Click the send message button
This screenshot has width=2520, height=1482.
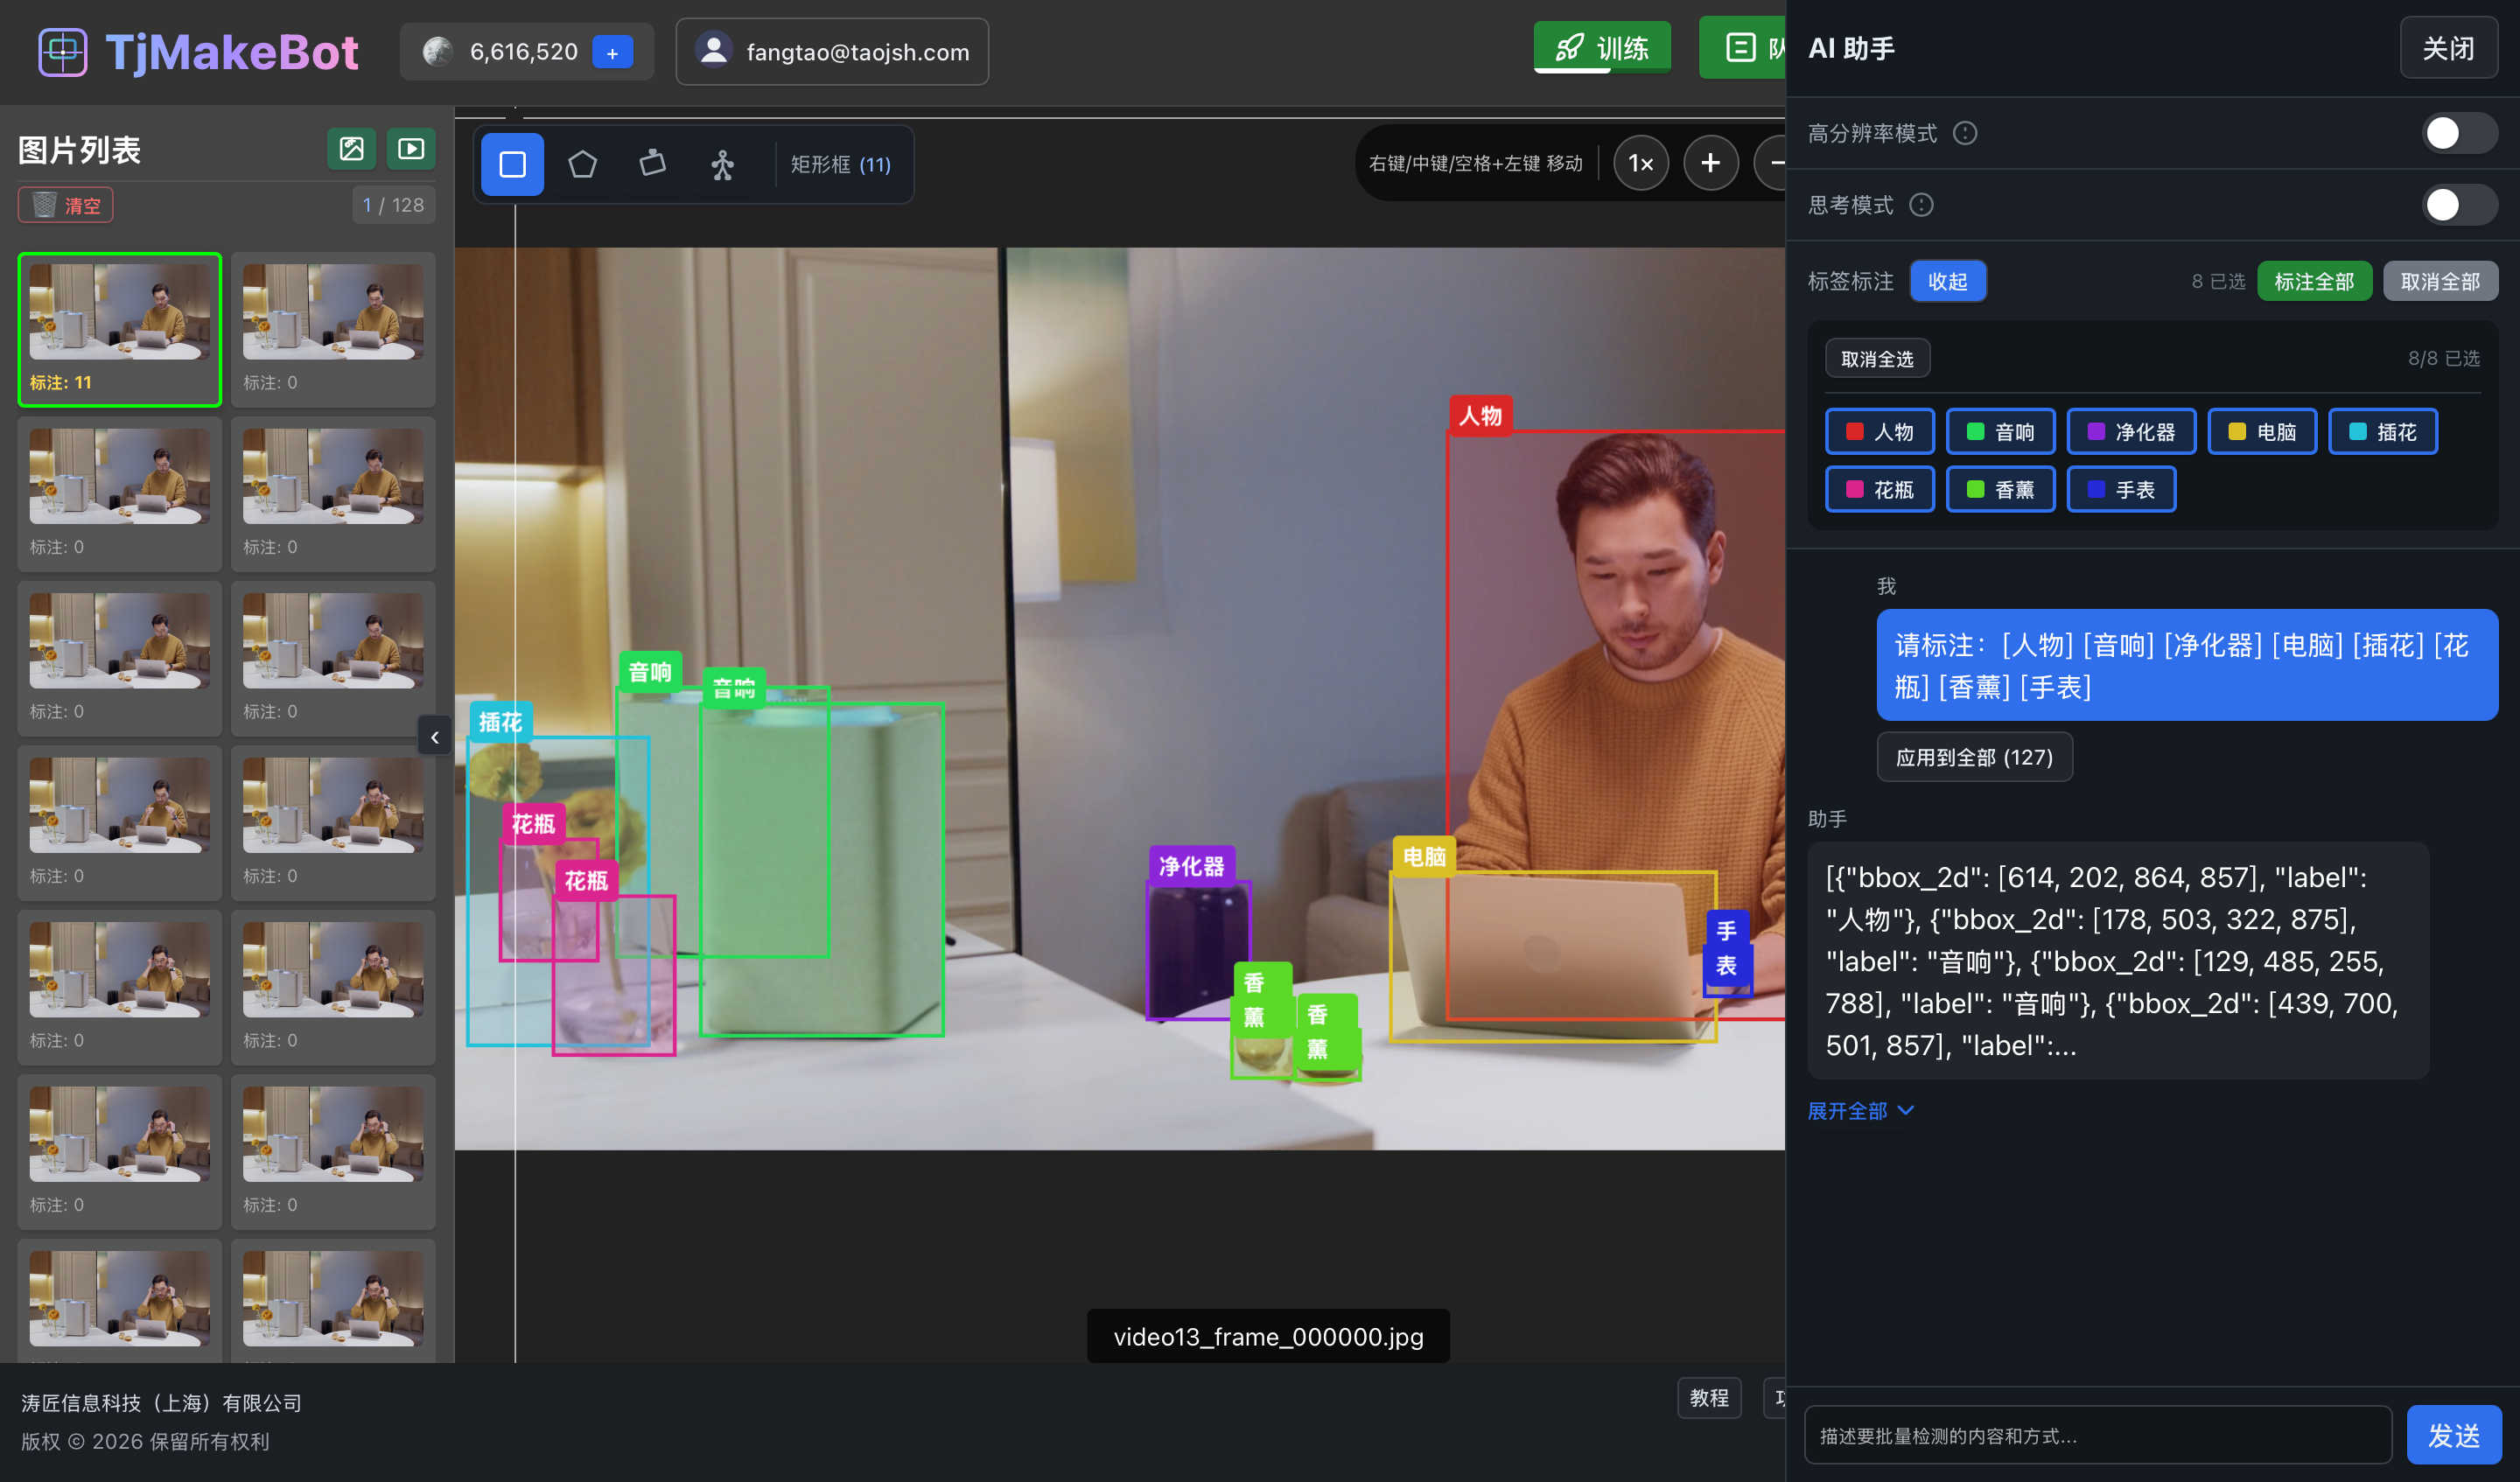pyautogui.click(x=2453, y=1435)
